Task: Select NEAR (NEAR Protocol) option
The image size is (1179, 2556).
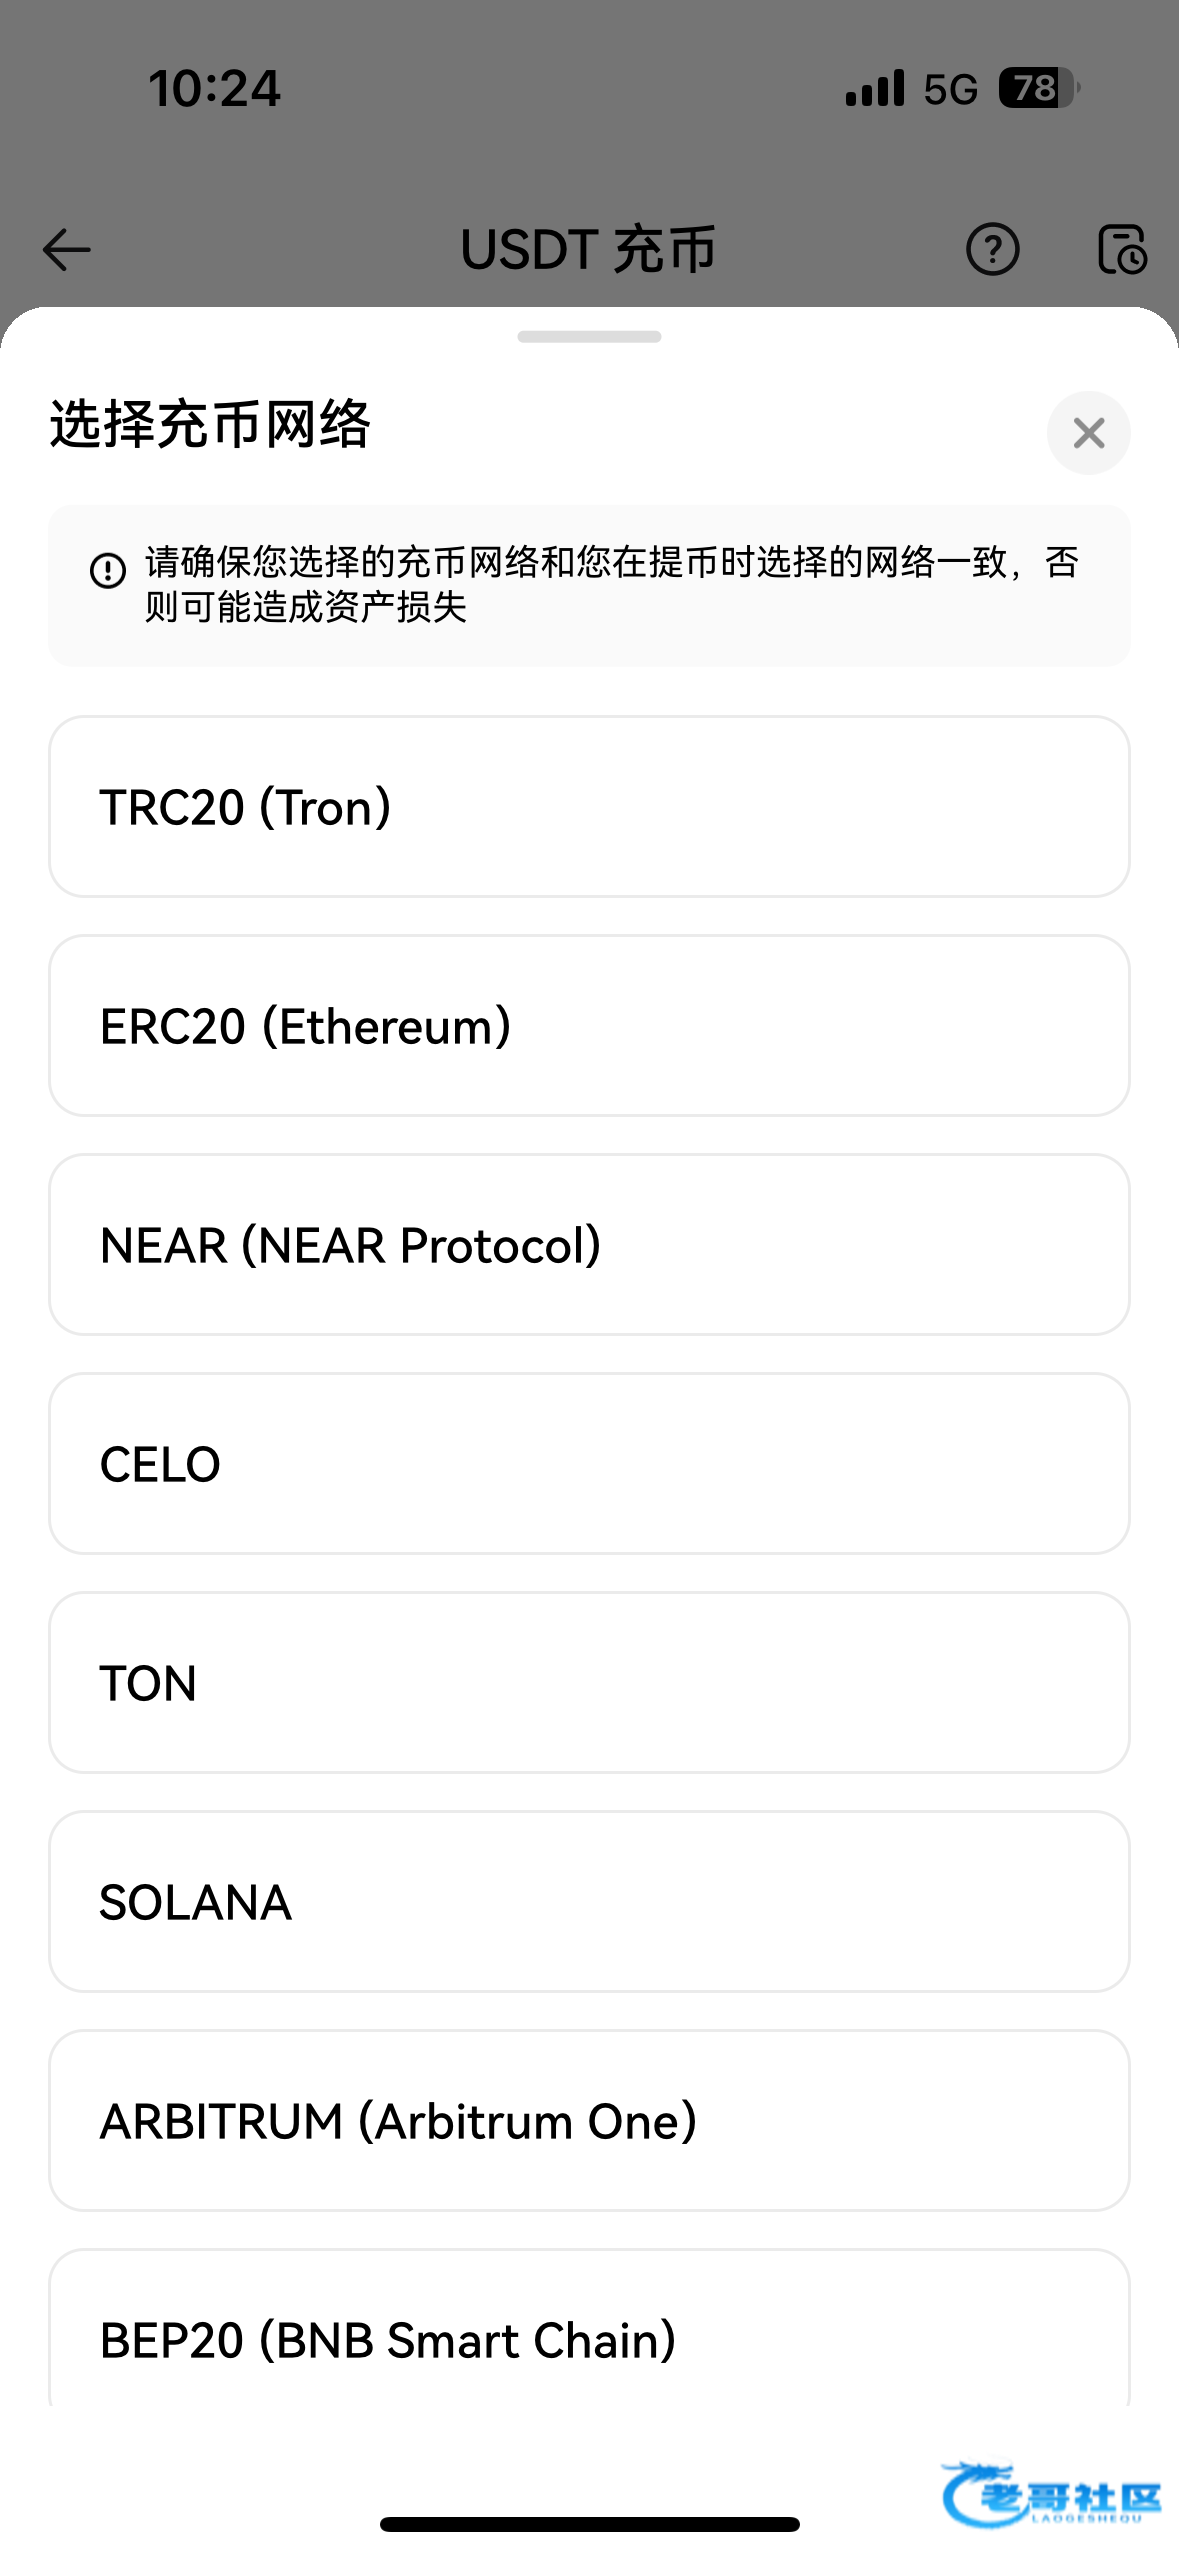Action: tap(589, 1245)
